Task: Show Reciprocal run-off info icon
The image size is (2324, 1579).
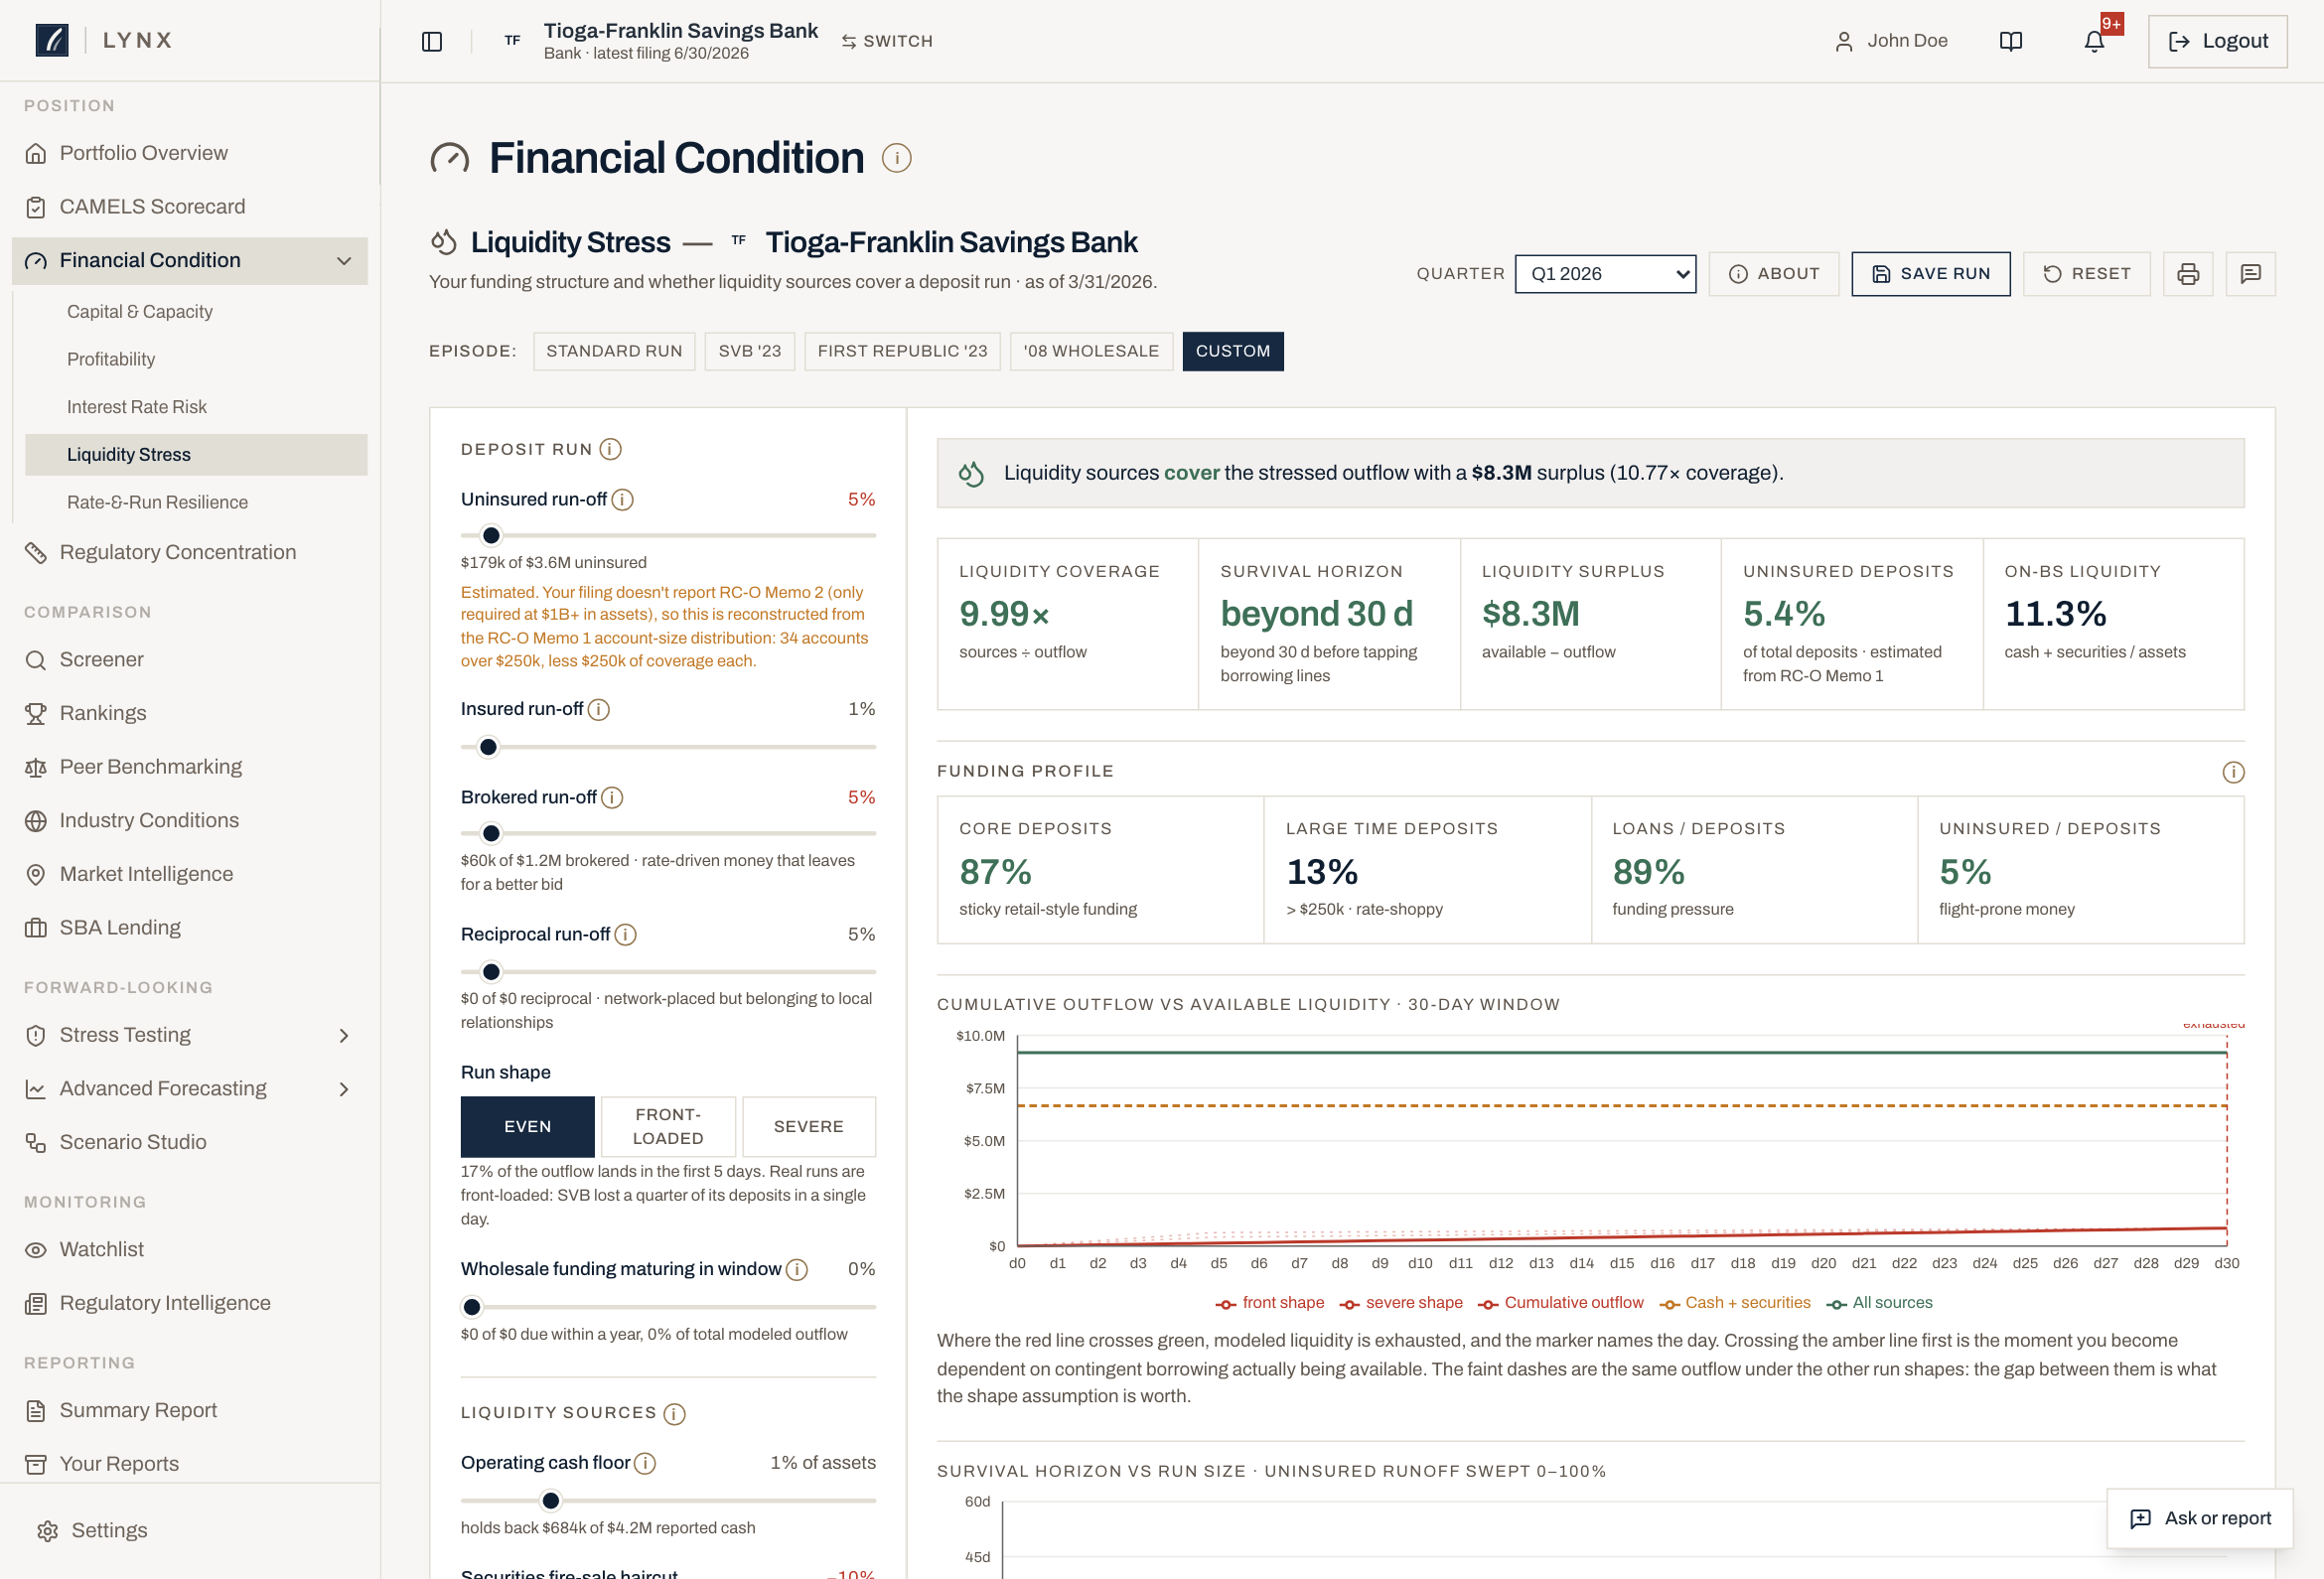Action: (625, 934)
